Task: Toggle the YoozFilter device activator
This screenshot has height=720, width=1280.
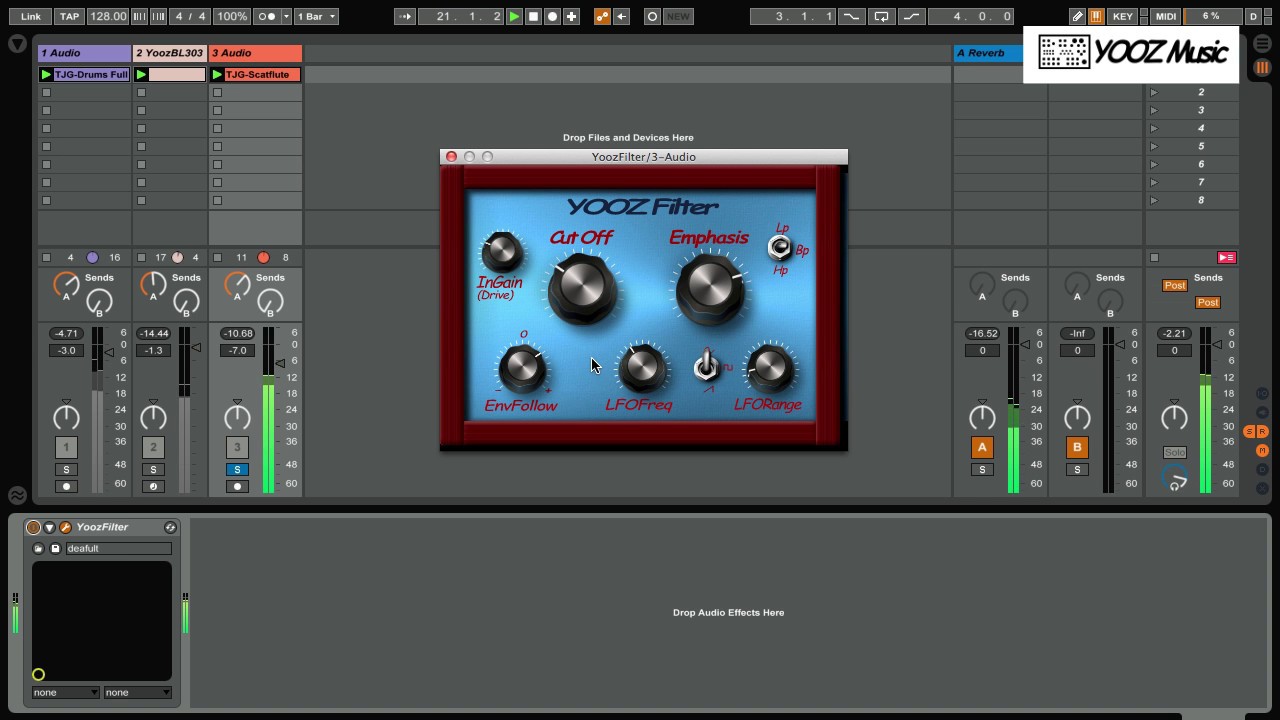Action: click(33, 527)
